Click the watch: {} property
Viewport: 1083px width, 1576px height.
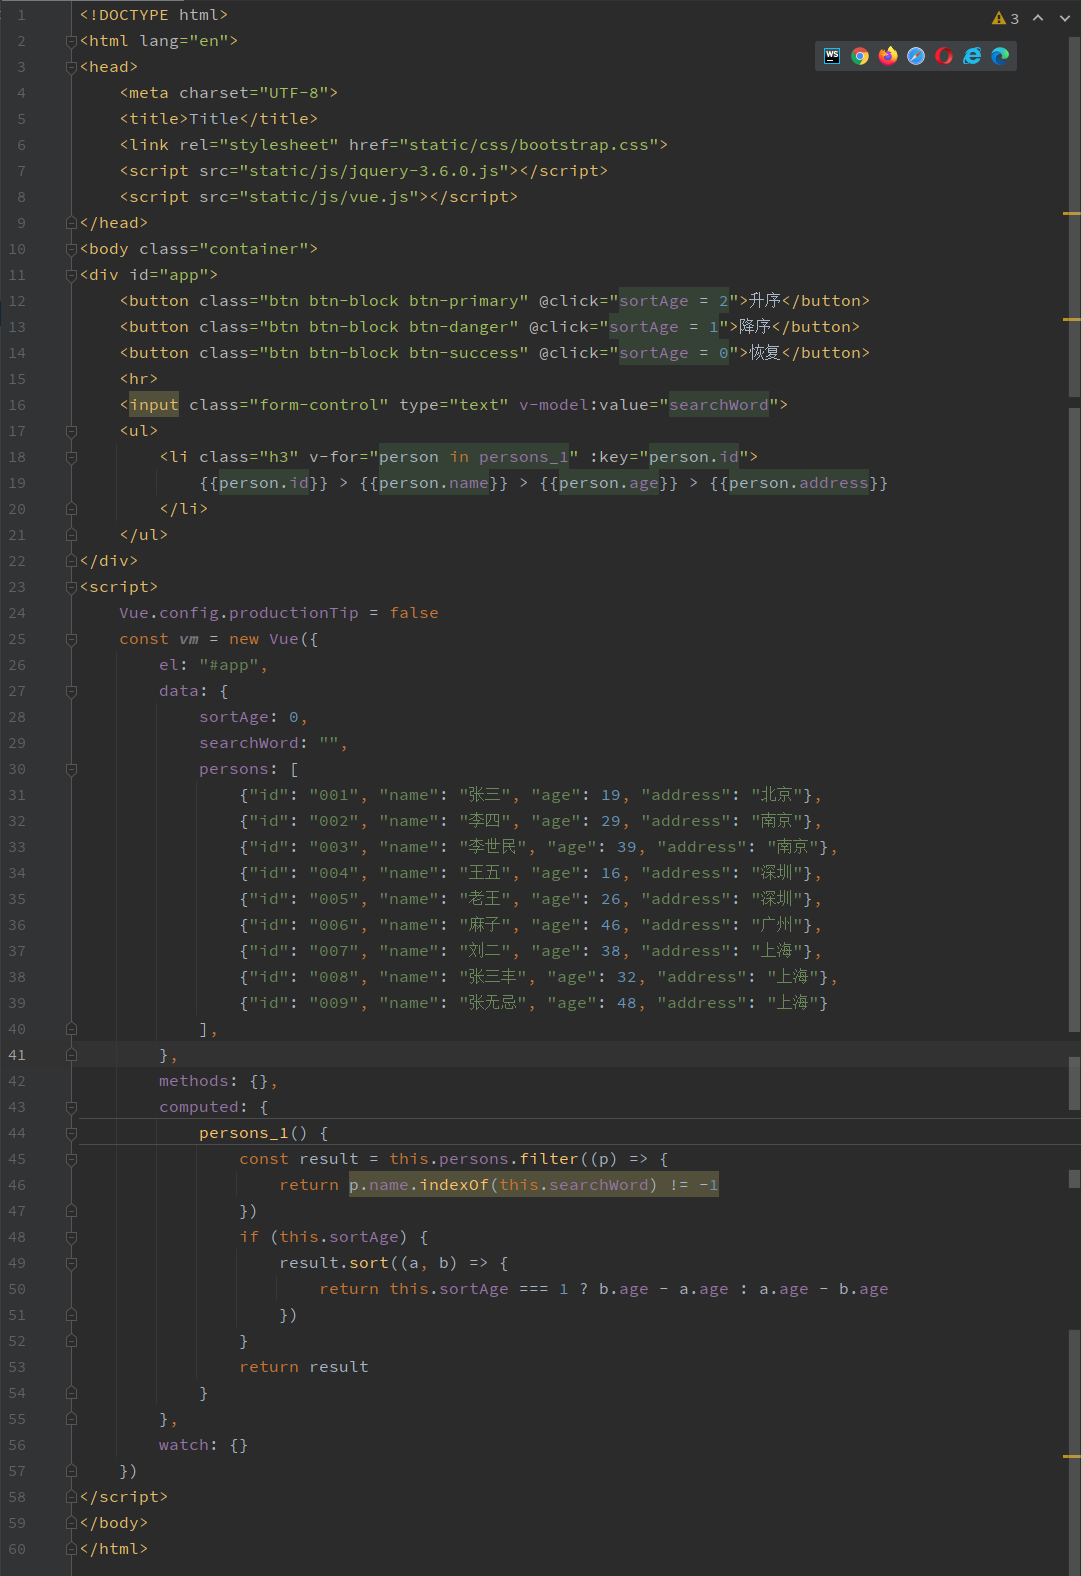(x=203, y=1445)
